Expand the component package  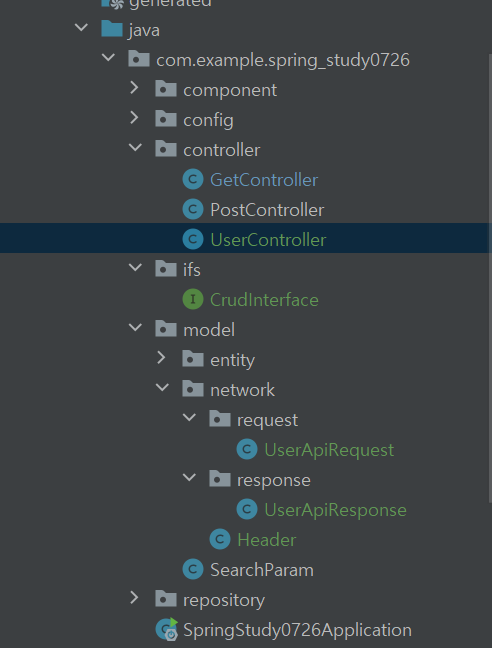click(x=134, y=88)
